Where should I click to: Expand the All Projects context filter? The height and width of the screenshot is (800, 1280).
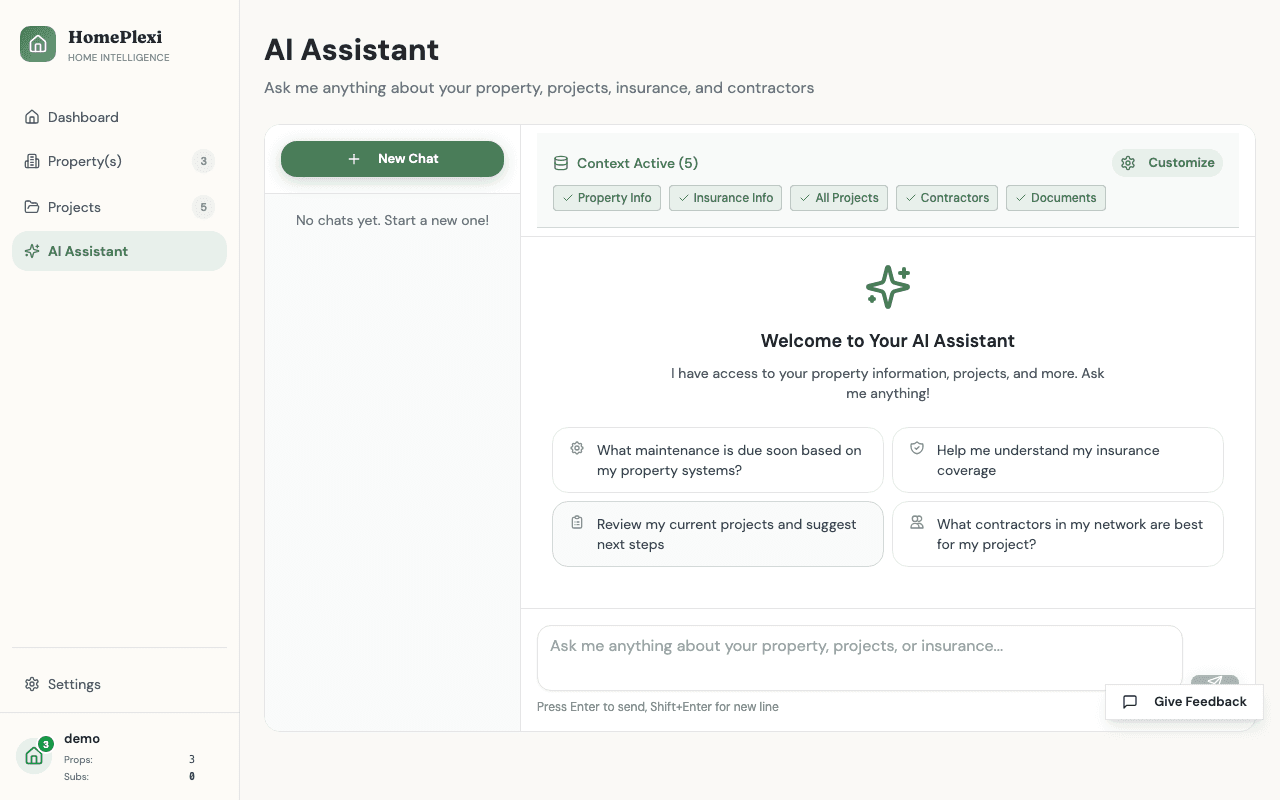(x=839, y=198)
